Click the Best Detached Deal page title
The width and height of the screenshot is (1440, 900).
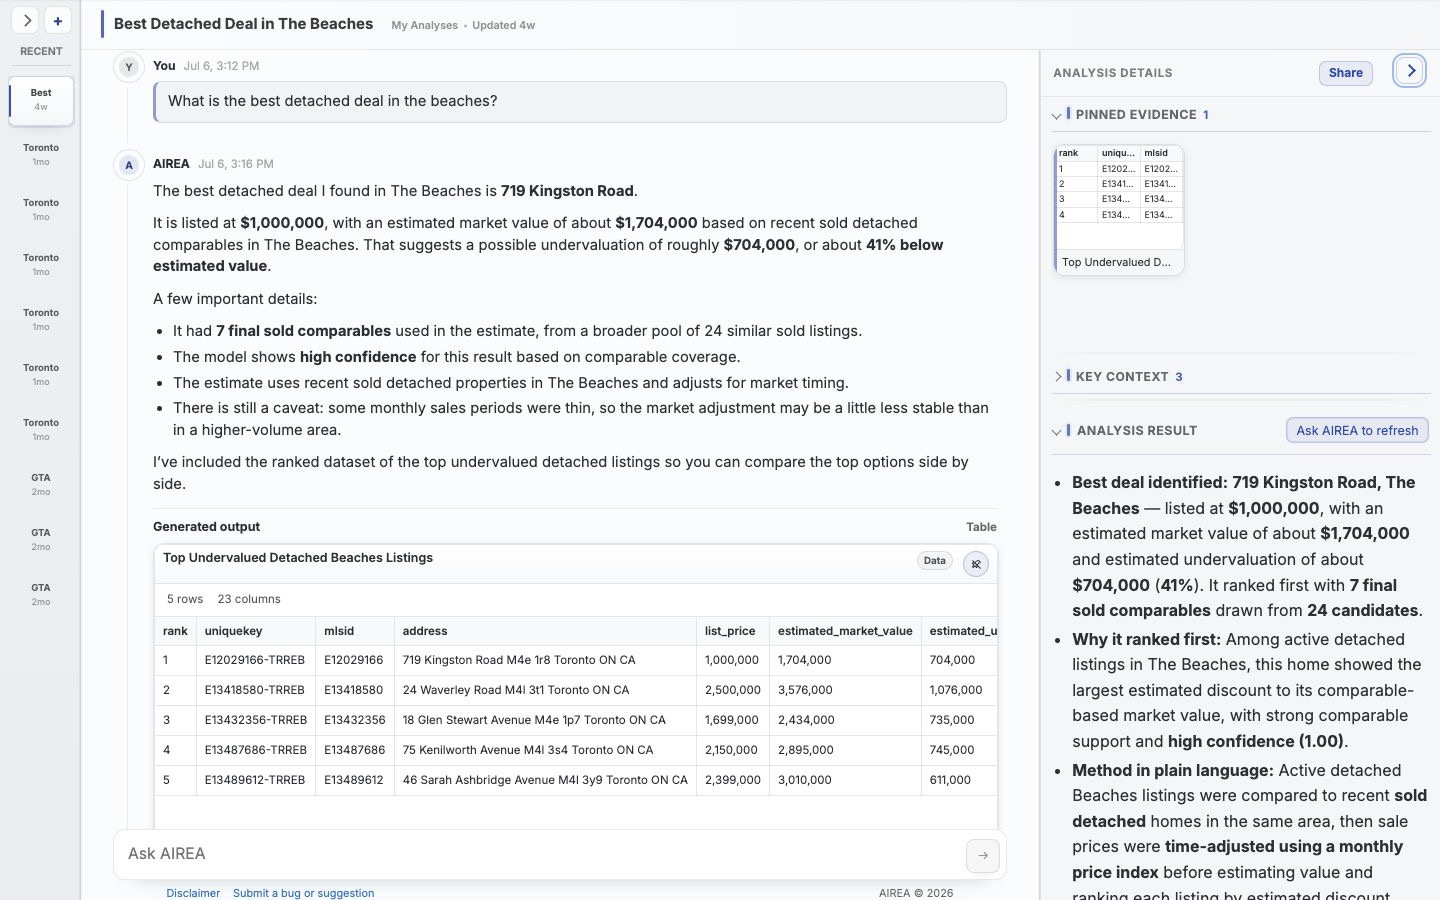tap(243, 24)
